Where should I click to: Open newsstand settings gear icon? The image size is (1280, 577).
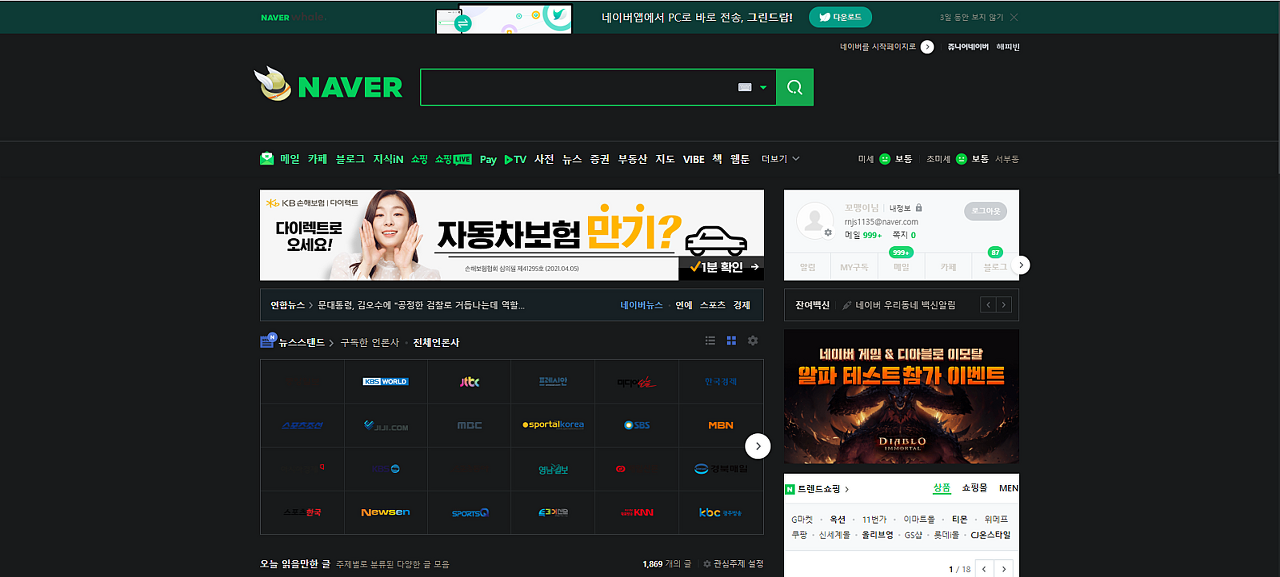pos(753,341)
